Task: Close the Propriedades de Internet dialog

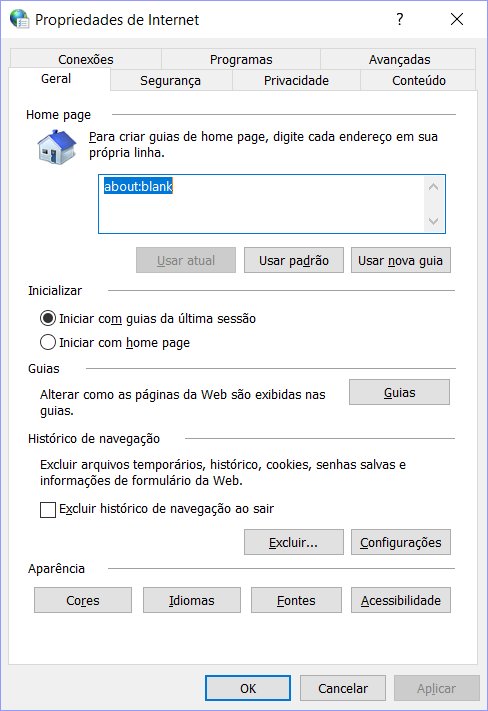Action: tap(457, 19)
